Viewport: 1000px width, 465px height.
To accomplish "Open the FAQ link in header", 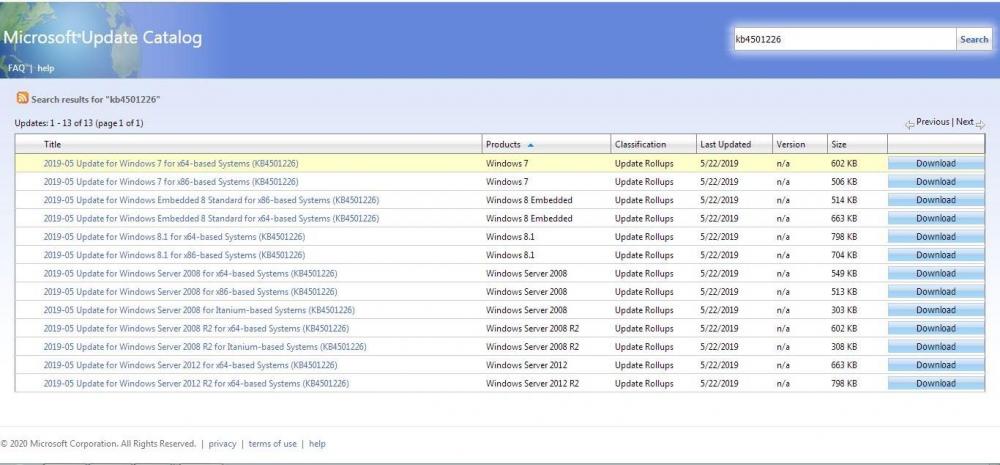I will click(x=16, y=68).
